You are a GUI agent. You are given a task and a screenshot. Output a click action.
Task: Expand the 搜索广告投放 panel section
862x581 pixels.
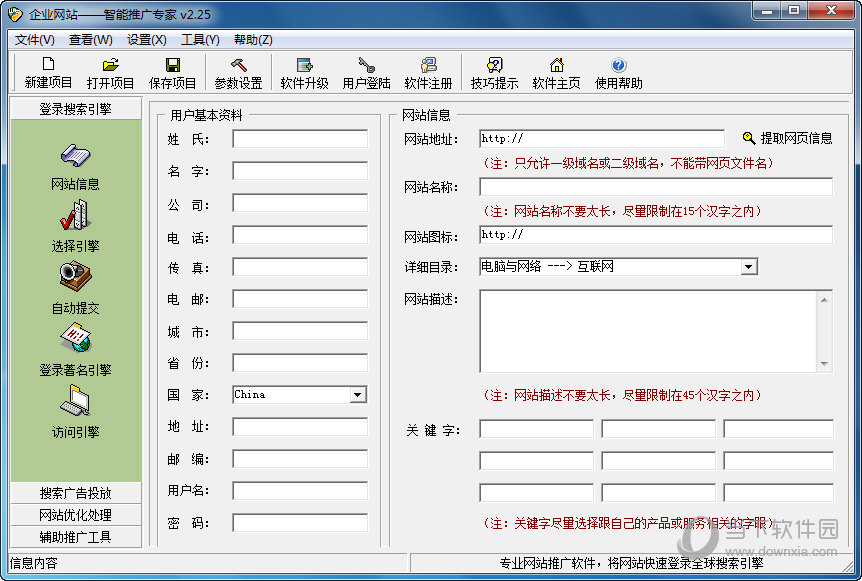click(x=76, y=493)
